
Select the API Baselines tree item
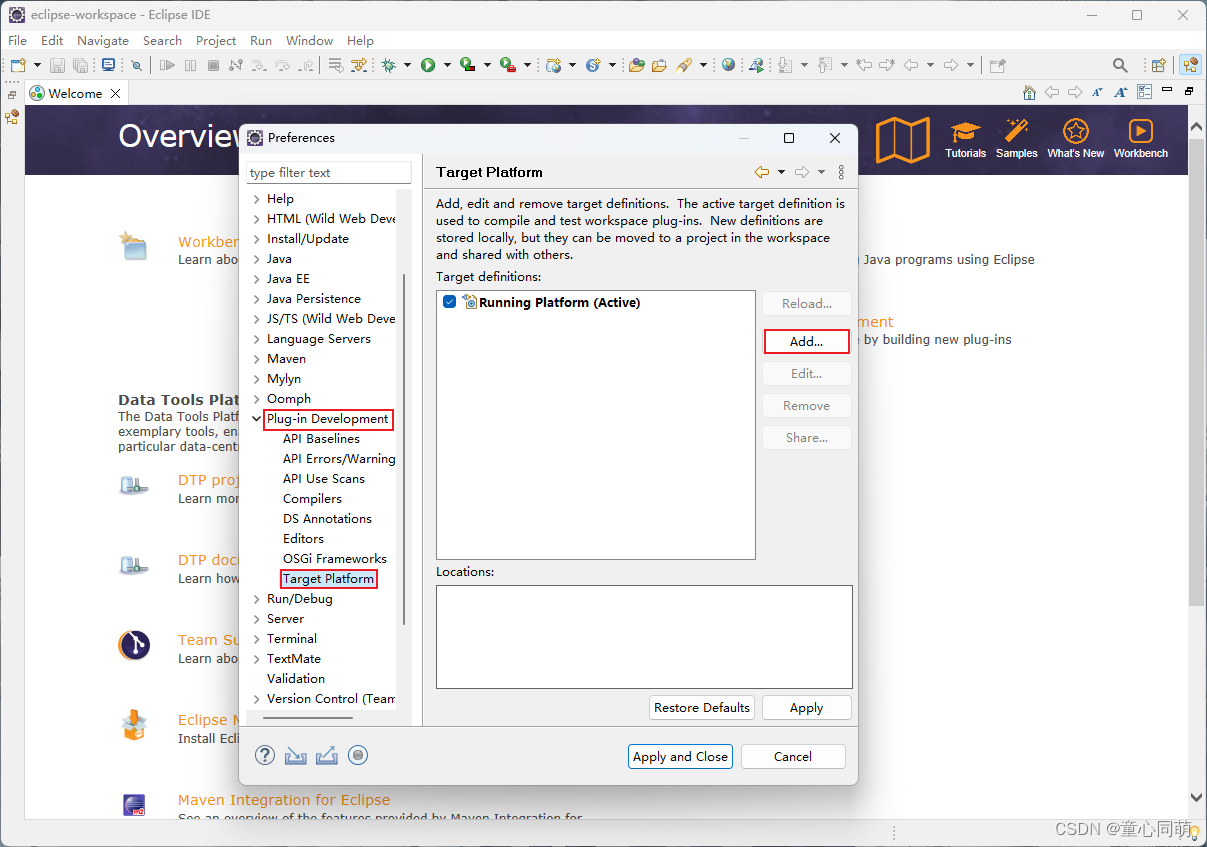(x=321, y=439)
